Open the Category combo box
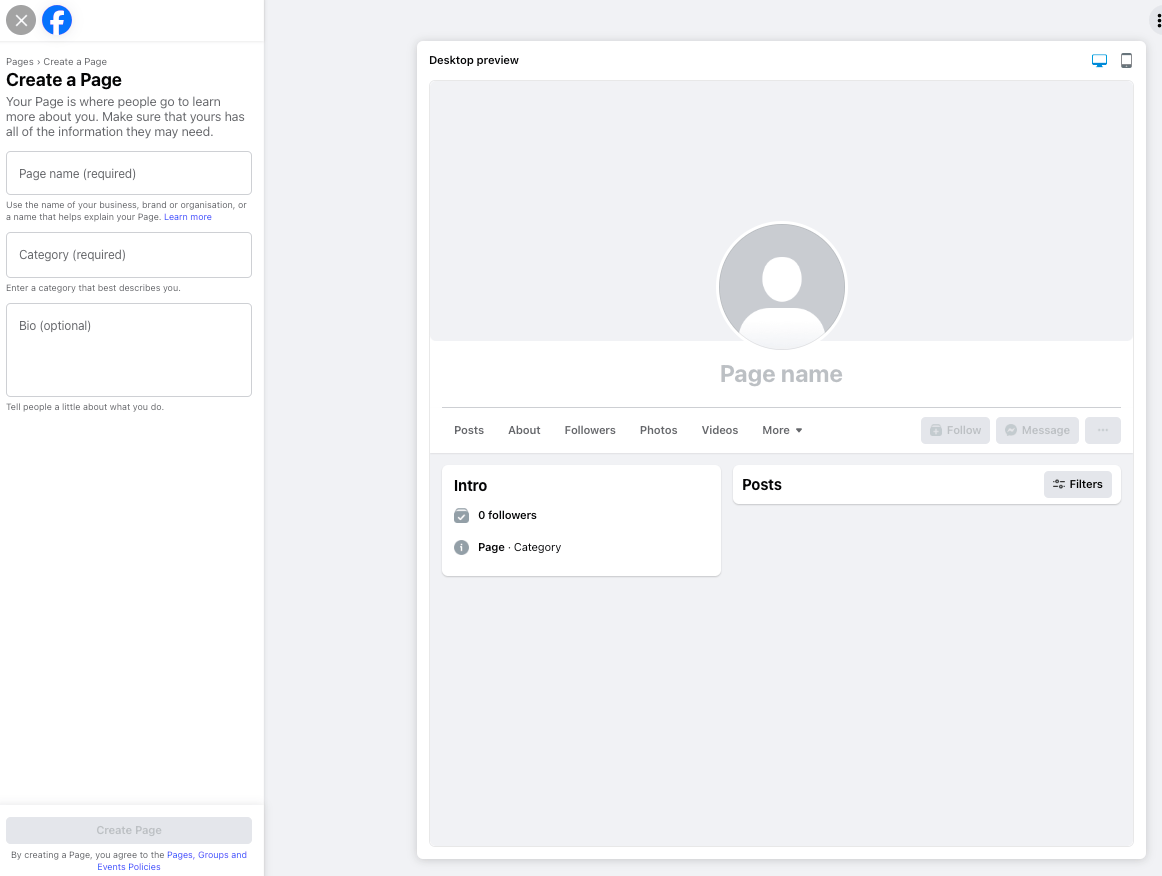The height and width of the screenshot is (876, 1162). coord(129,255)
